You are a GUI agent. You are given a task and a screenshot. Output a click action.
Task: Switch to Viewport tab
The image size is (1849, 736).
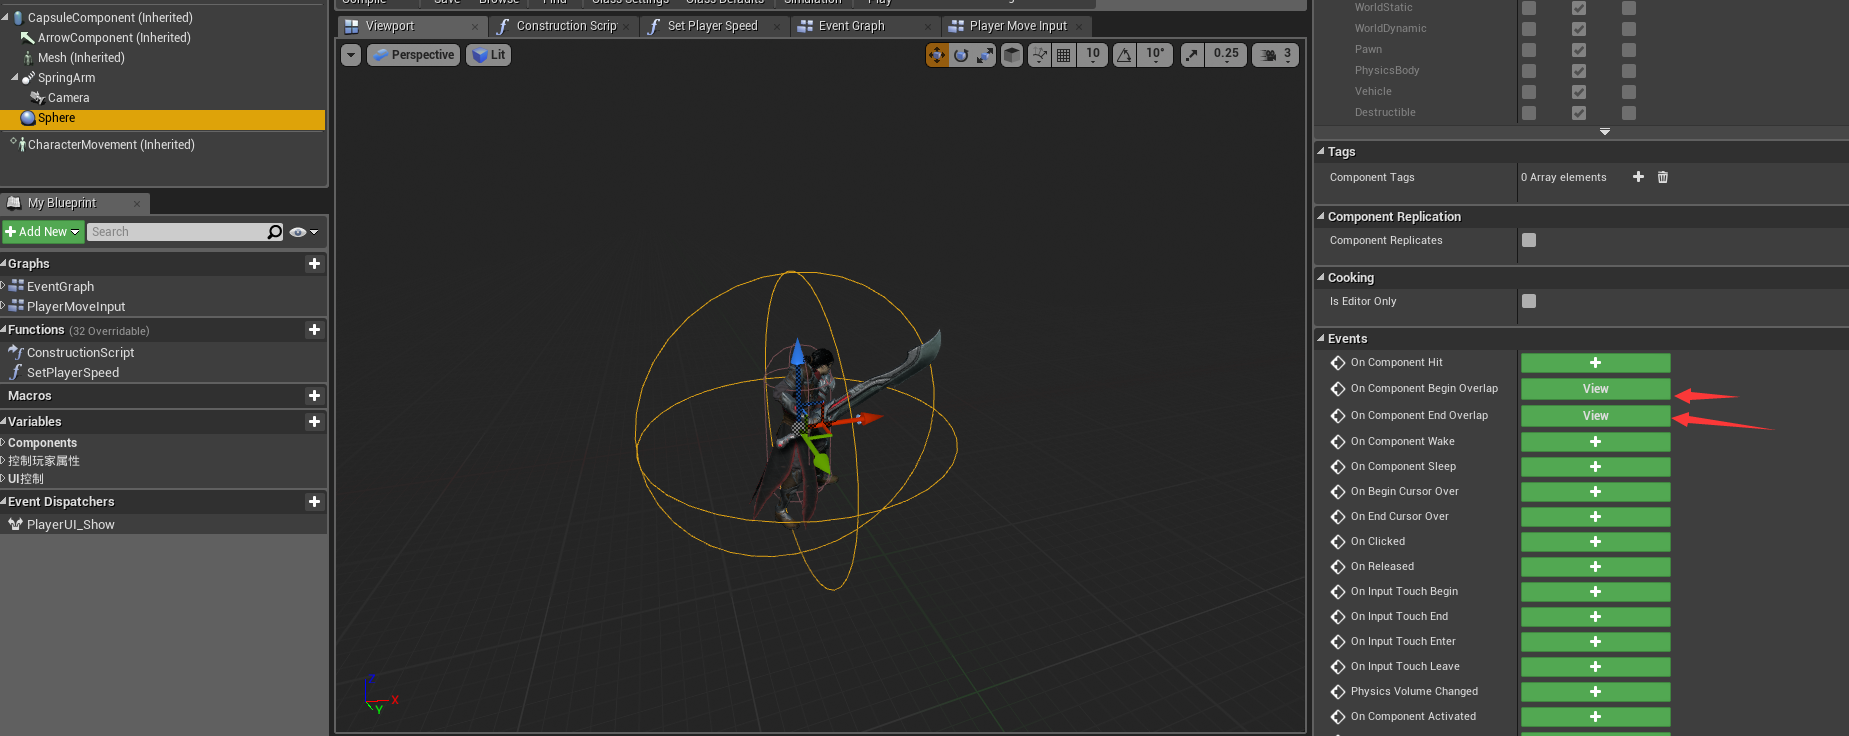412,26
